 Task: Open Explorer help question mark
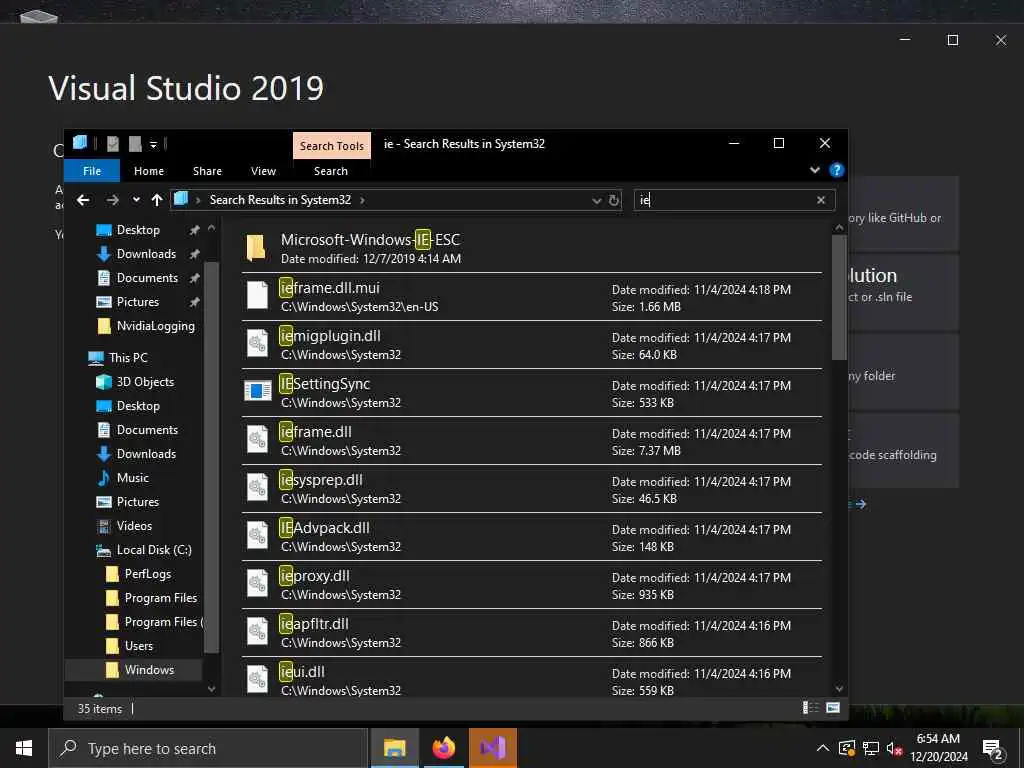(836, 170)
